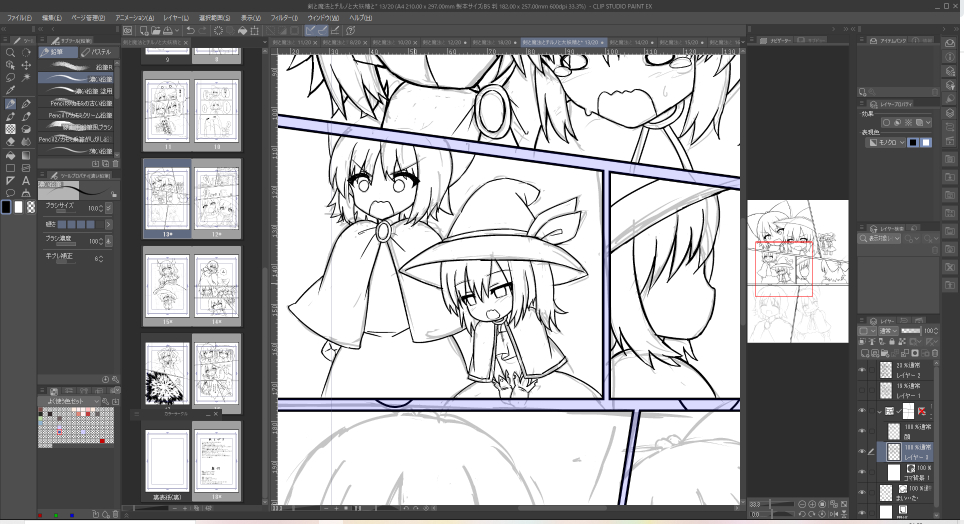The image size is (964, 524).
Task: Select the 鉛筆R brush sub tool
Action: [77, 66]
